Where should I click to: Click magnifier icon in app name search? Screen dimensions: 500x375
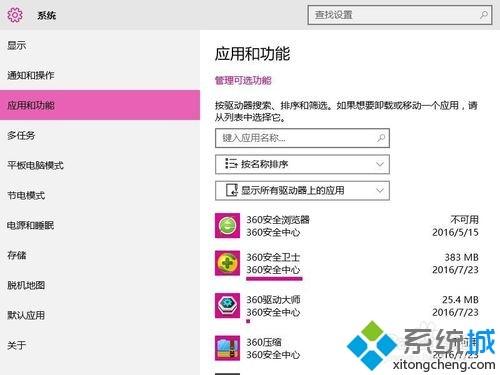pyautogui.click(x=381, y=138)
